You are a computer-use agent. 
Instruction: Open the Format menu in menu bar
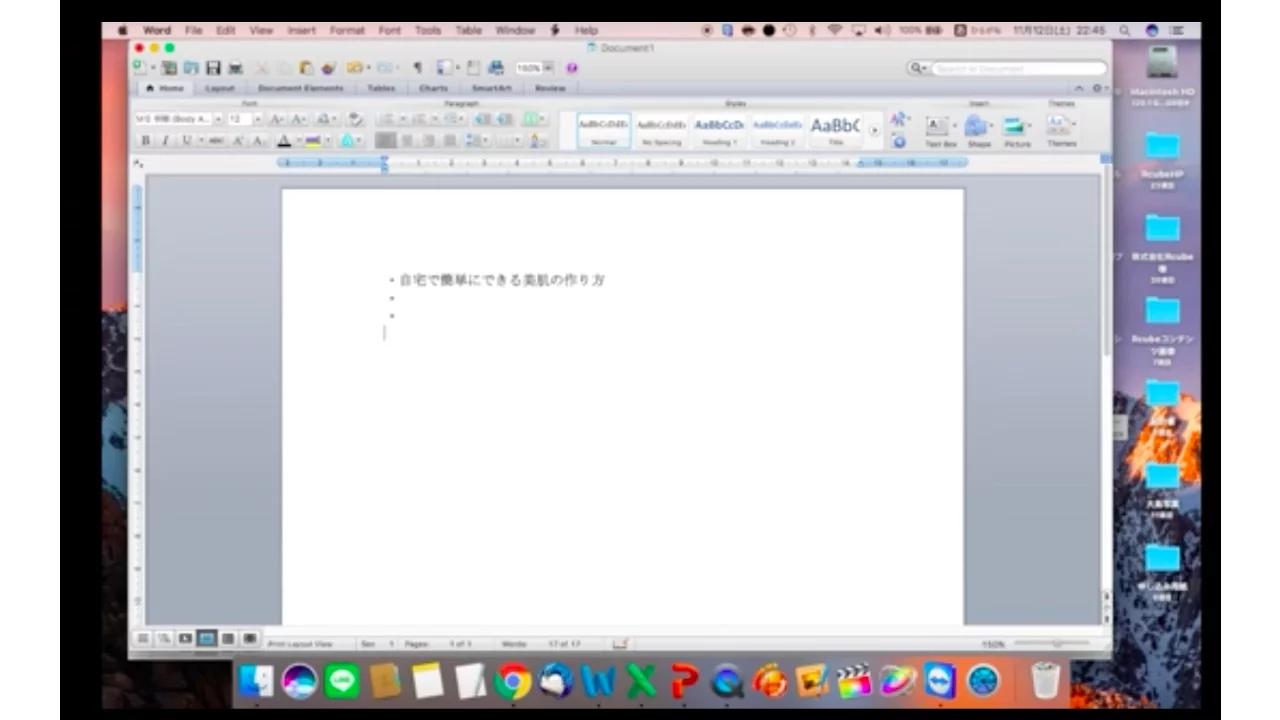coord(347,31)
